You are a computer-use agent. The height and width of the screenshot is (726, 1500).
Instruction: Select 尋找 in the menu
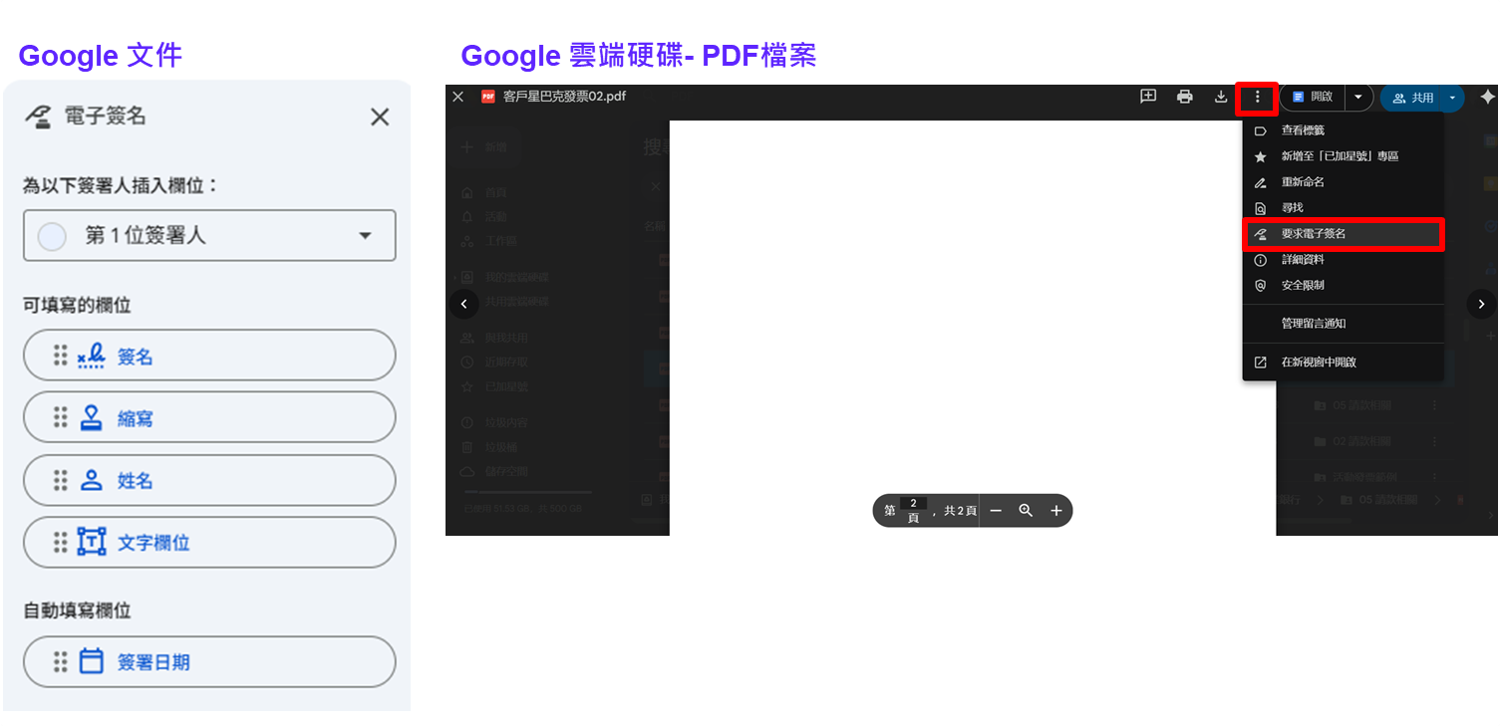[1343, 208]
